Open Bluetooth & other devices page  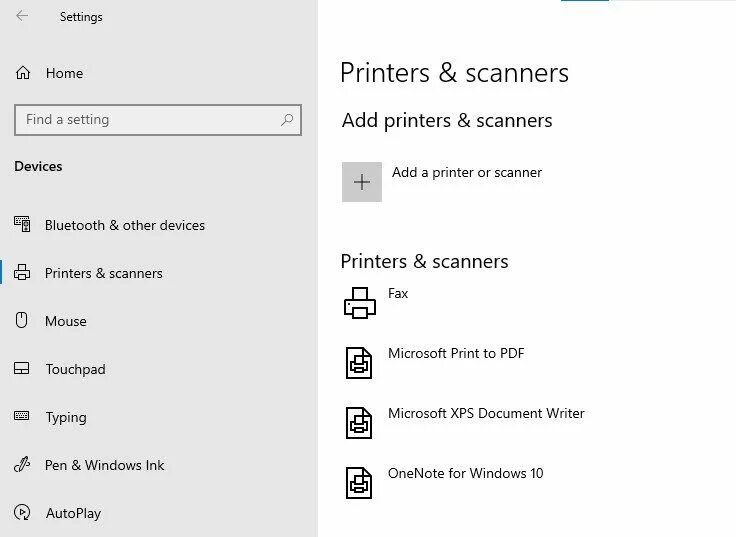(x=125, y=225)
